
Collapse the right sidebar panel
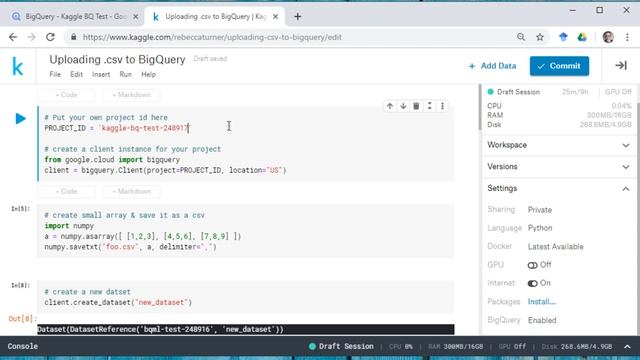(621, 66)
